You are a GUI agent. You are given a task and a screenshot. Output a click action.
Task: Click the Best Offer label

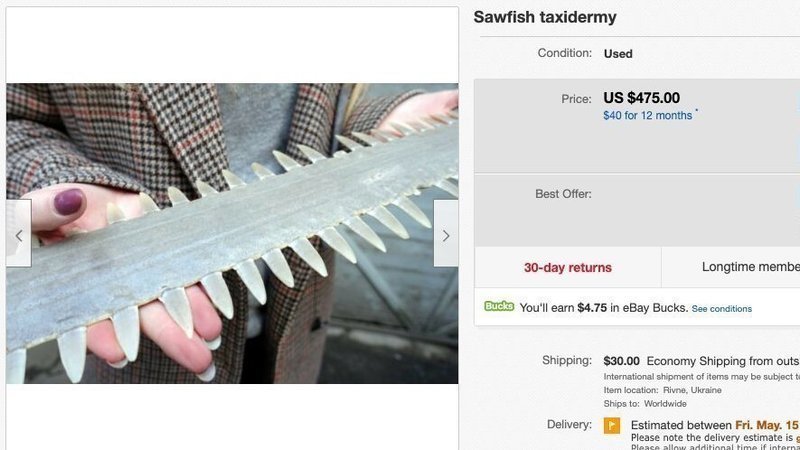point(563,194)
